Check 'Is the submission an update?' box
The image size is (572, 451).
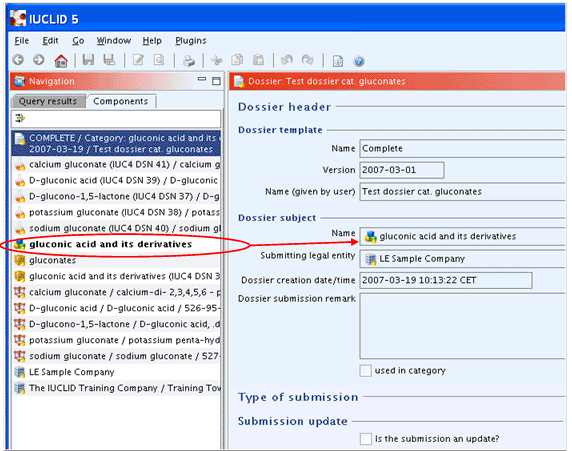tap(366, 439)
